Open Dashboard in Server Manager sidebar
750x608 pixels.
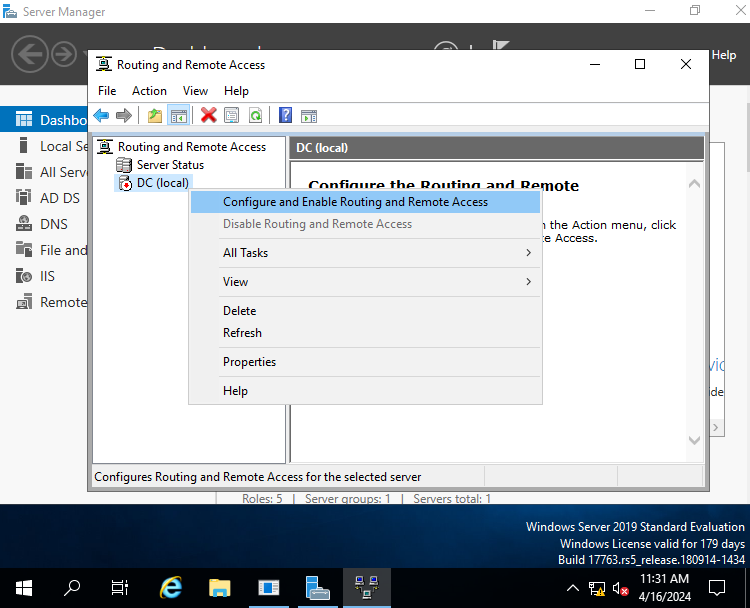click(x=44, y=120)
